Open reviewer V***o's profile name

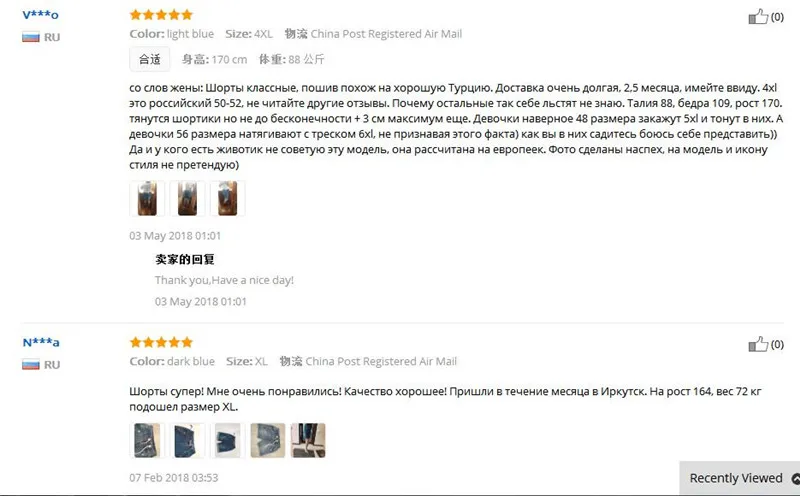(x=40, y=15)
